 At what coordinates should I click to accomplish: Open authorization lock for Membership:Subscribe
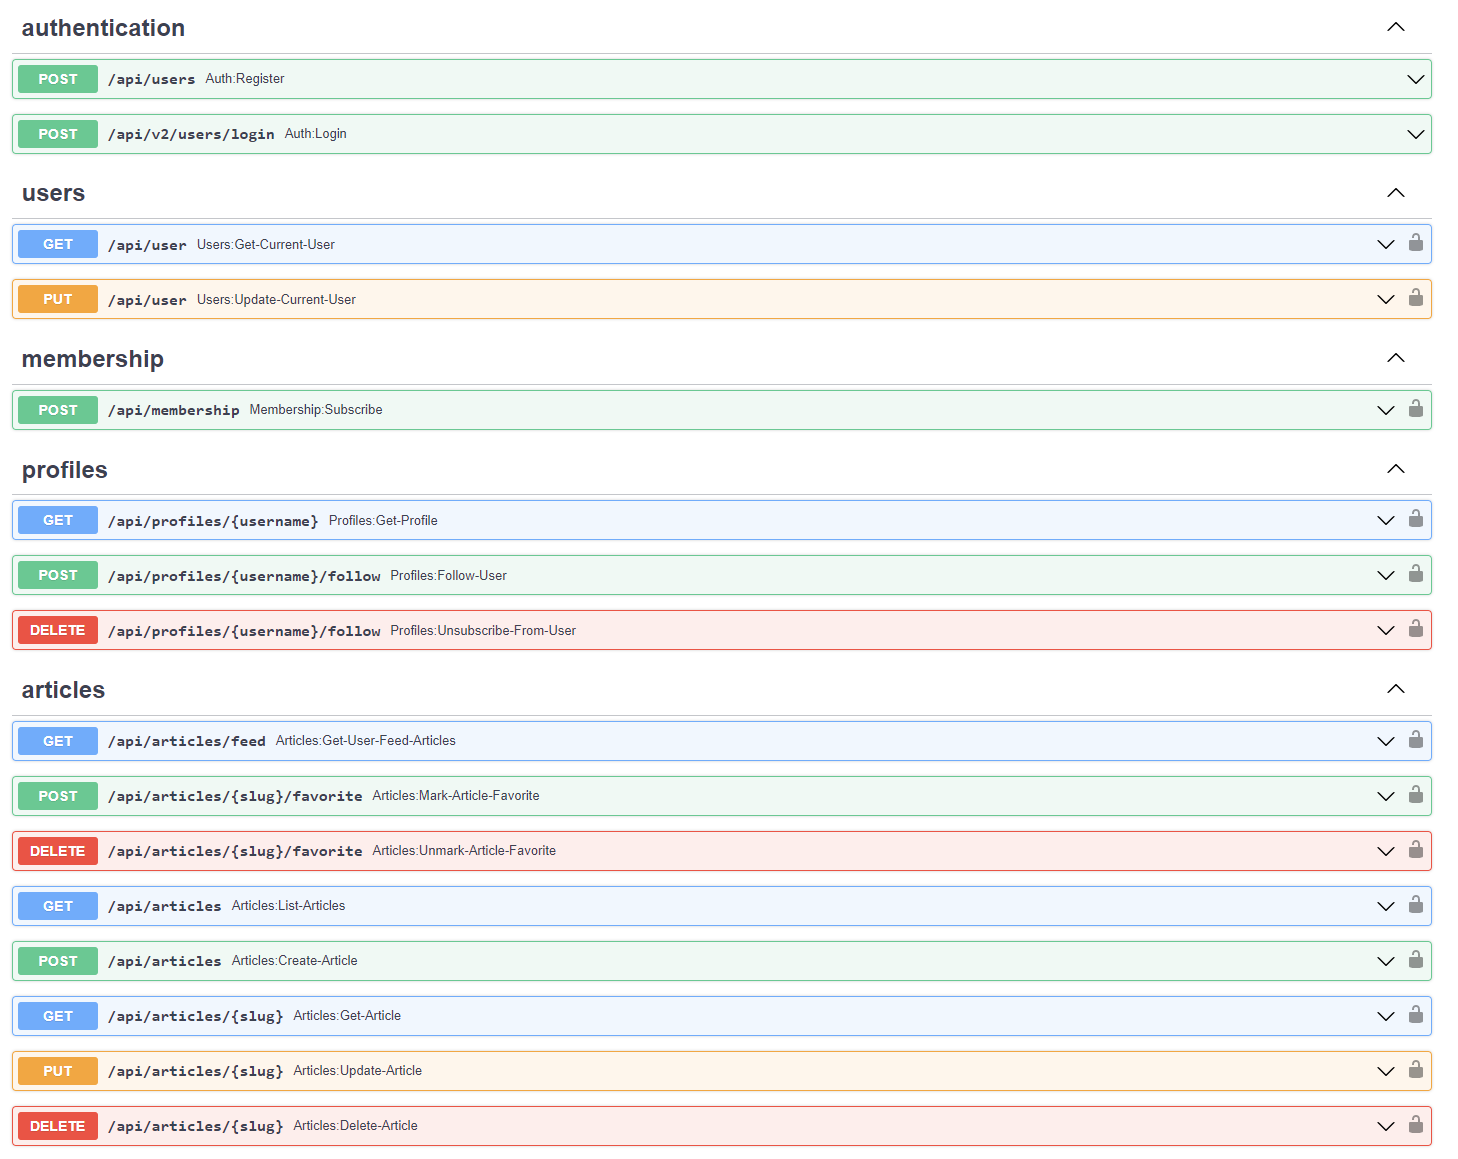point(1416,409)
